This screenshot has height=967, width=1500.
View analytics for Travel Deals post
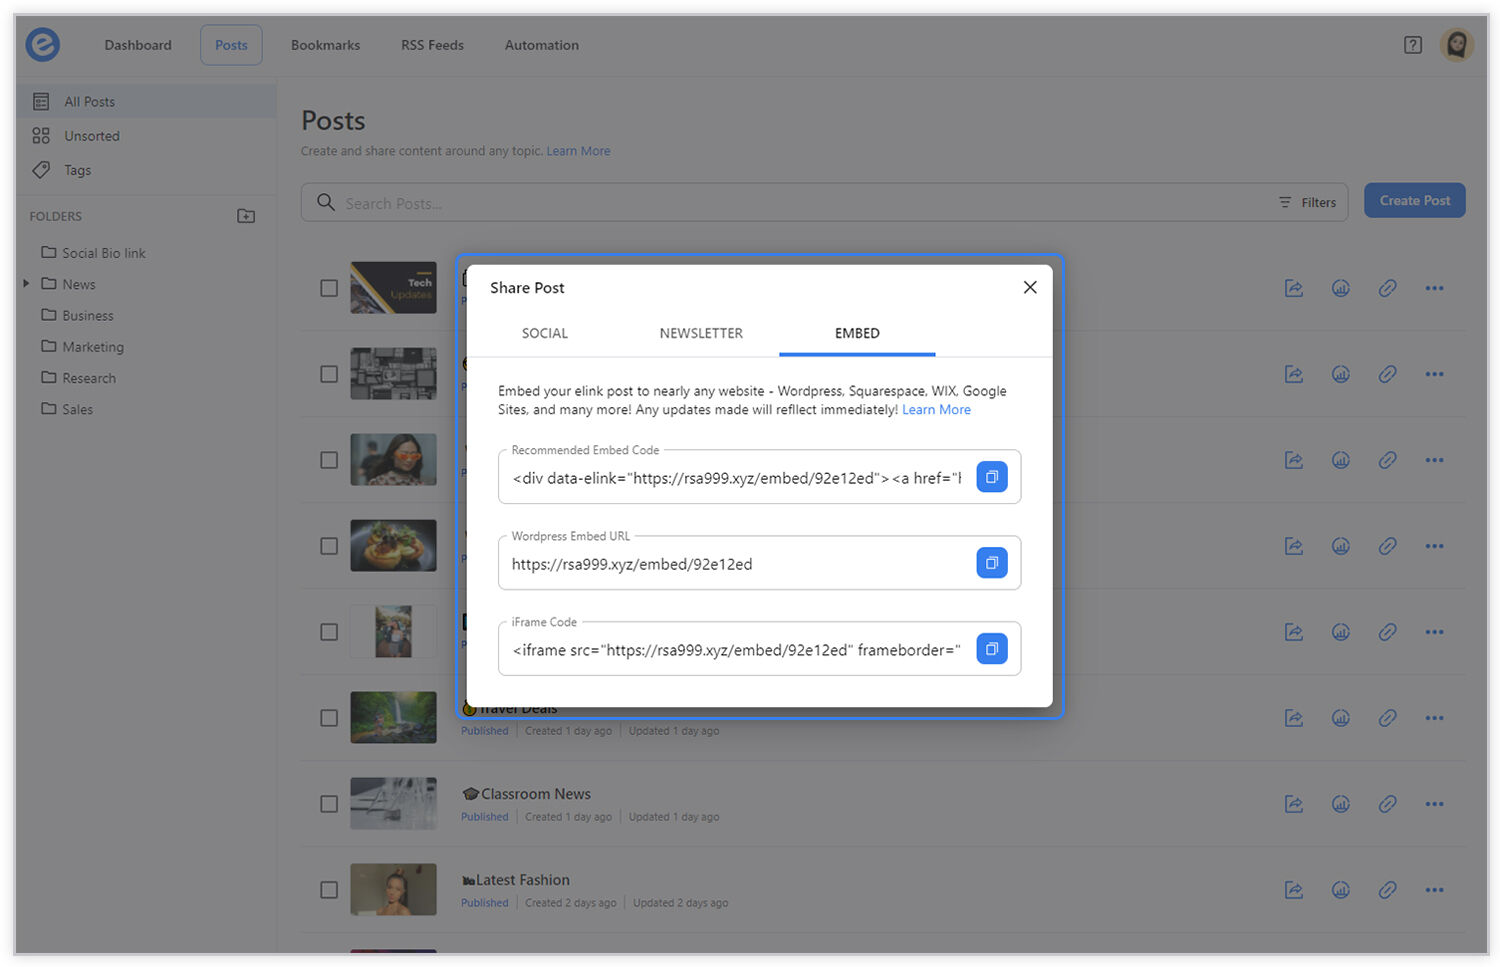click(1341, 718)
